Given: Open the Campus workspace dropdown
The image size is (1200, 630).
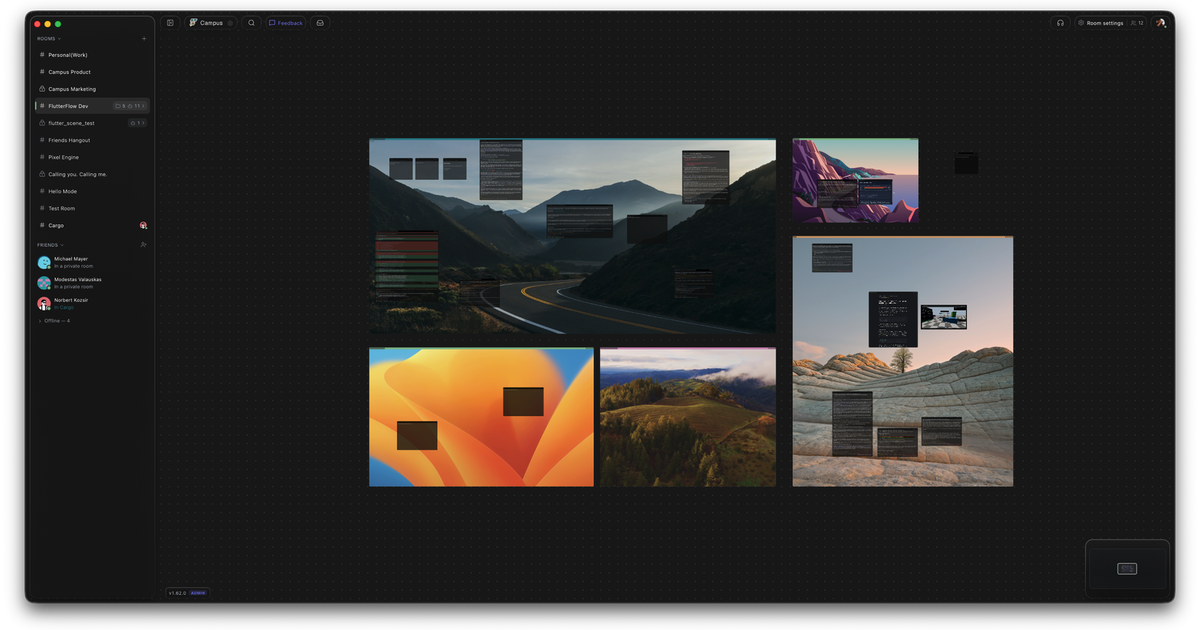Looking at the screenshot, I should tap(211, 23).
